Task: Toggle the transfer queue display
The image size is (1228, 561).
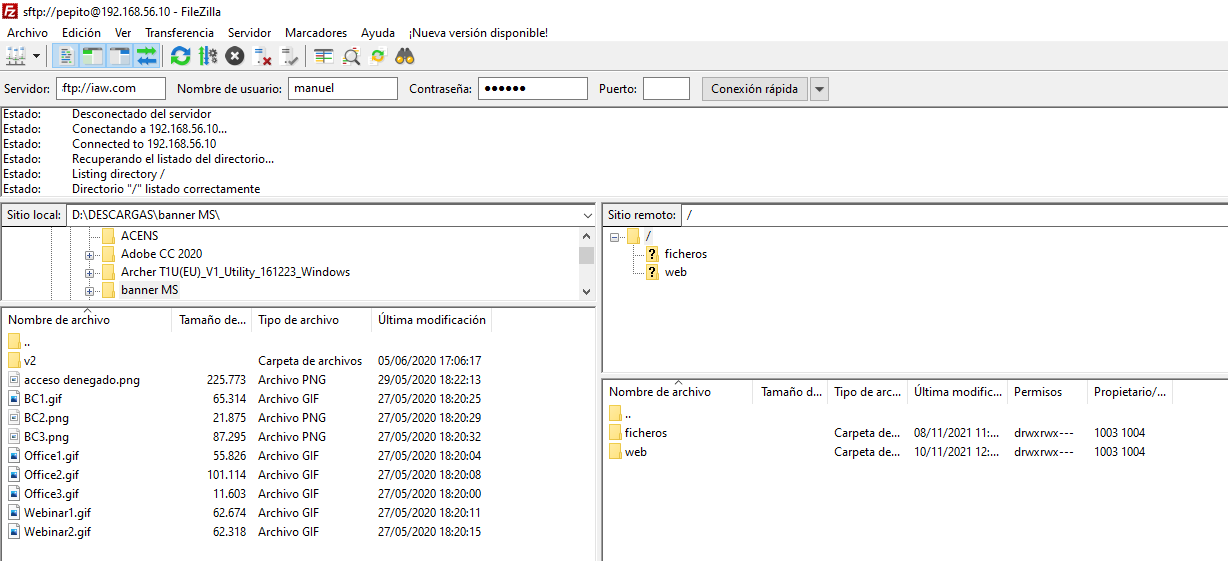Action: click(147, 56)
